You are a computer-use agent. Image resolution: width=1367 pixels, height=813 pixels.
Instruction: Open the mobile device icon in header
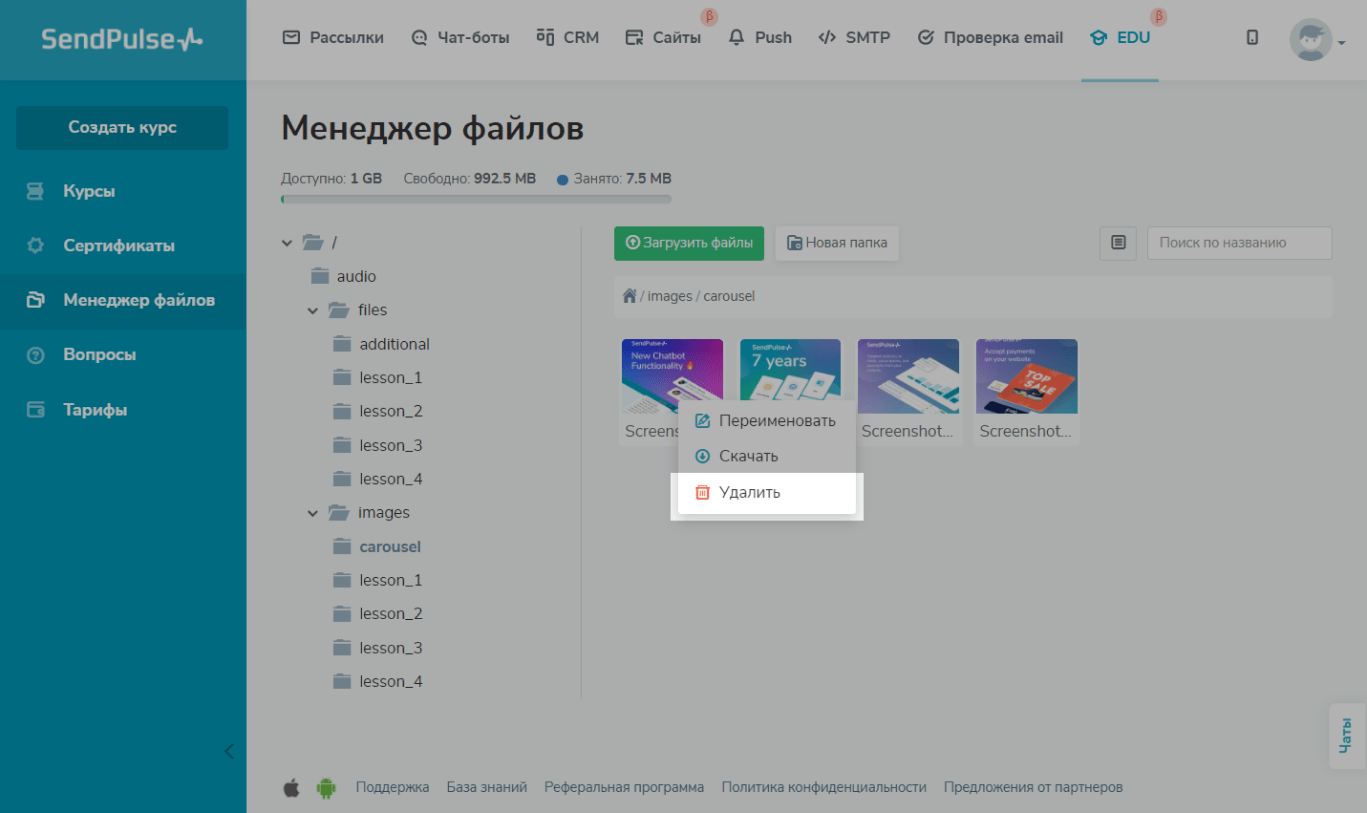click(1252, 38)
